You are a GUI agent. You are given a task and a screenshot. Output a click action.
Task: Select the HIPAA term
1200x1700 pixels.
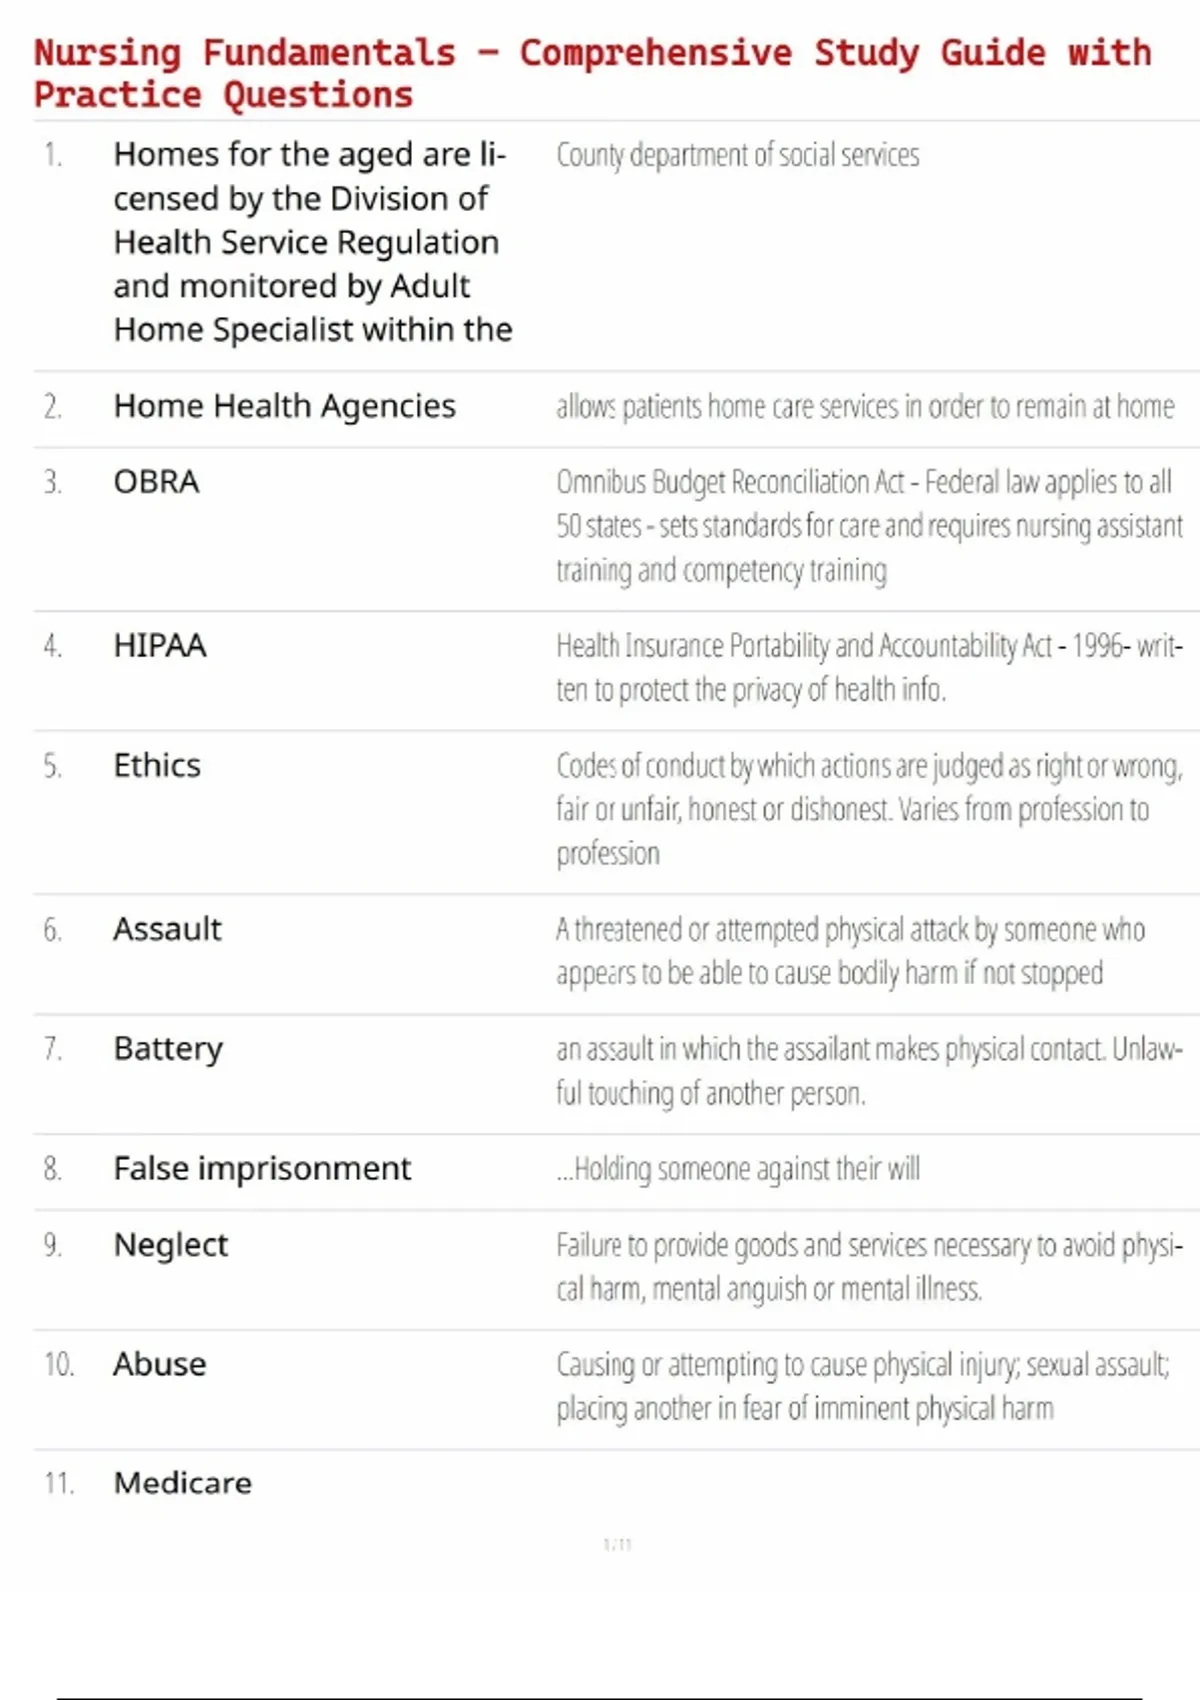[160, 646]
